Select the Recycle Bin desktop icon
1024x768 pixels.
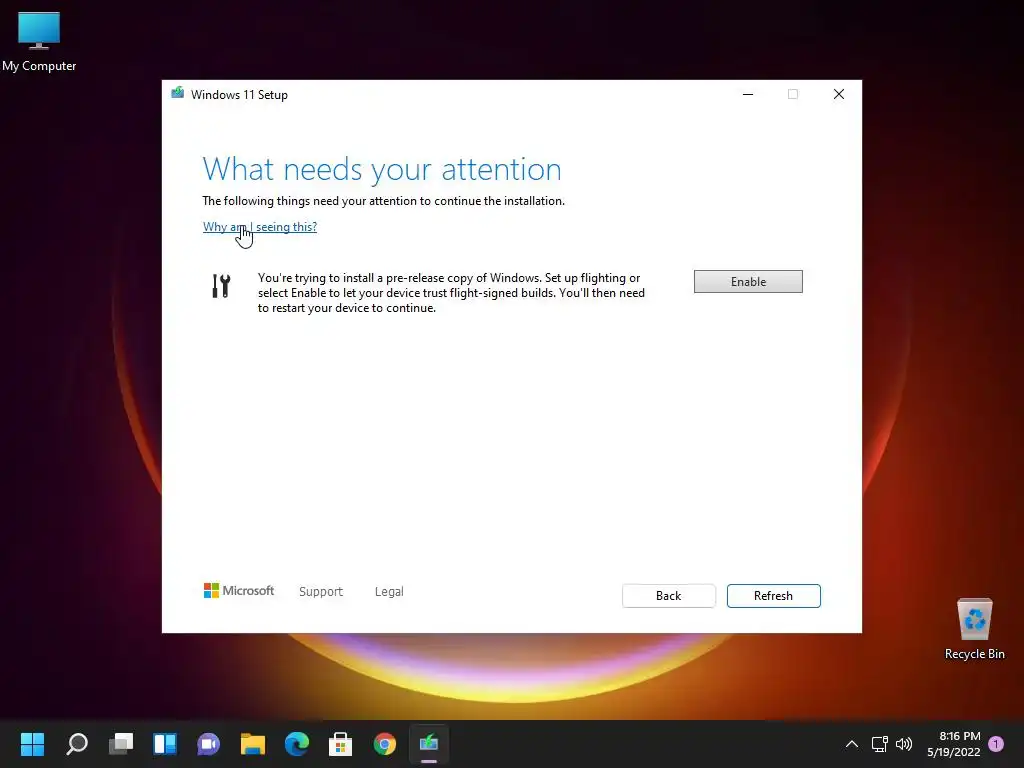pos(974,629)
